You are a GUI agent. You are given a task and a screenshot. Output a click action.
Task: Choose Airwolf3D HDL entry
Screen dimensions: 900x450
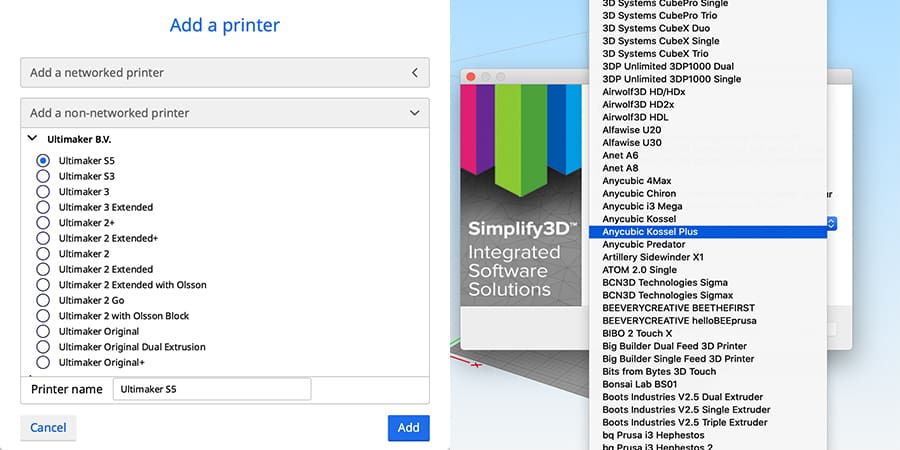pyautogui.click(x=708, y=117)
